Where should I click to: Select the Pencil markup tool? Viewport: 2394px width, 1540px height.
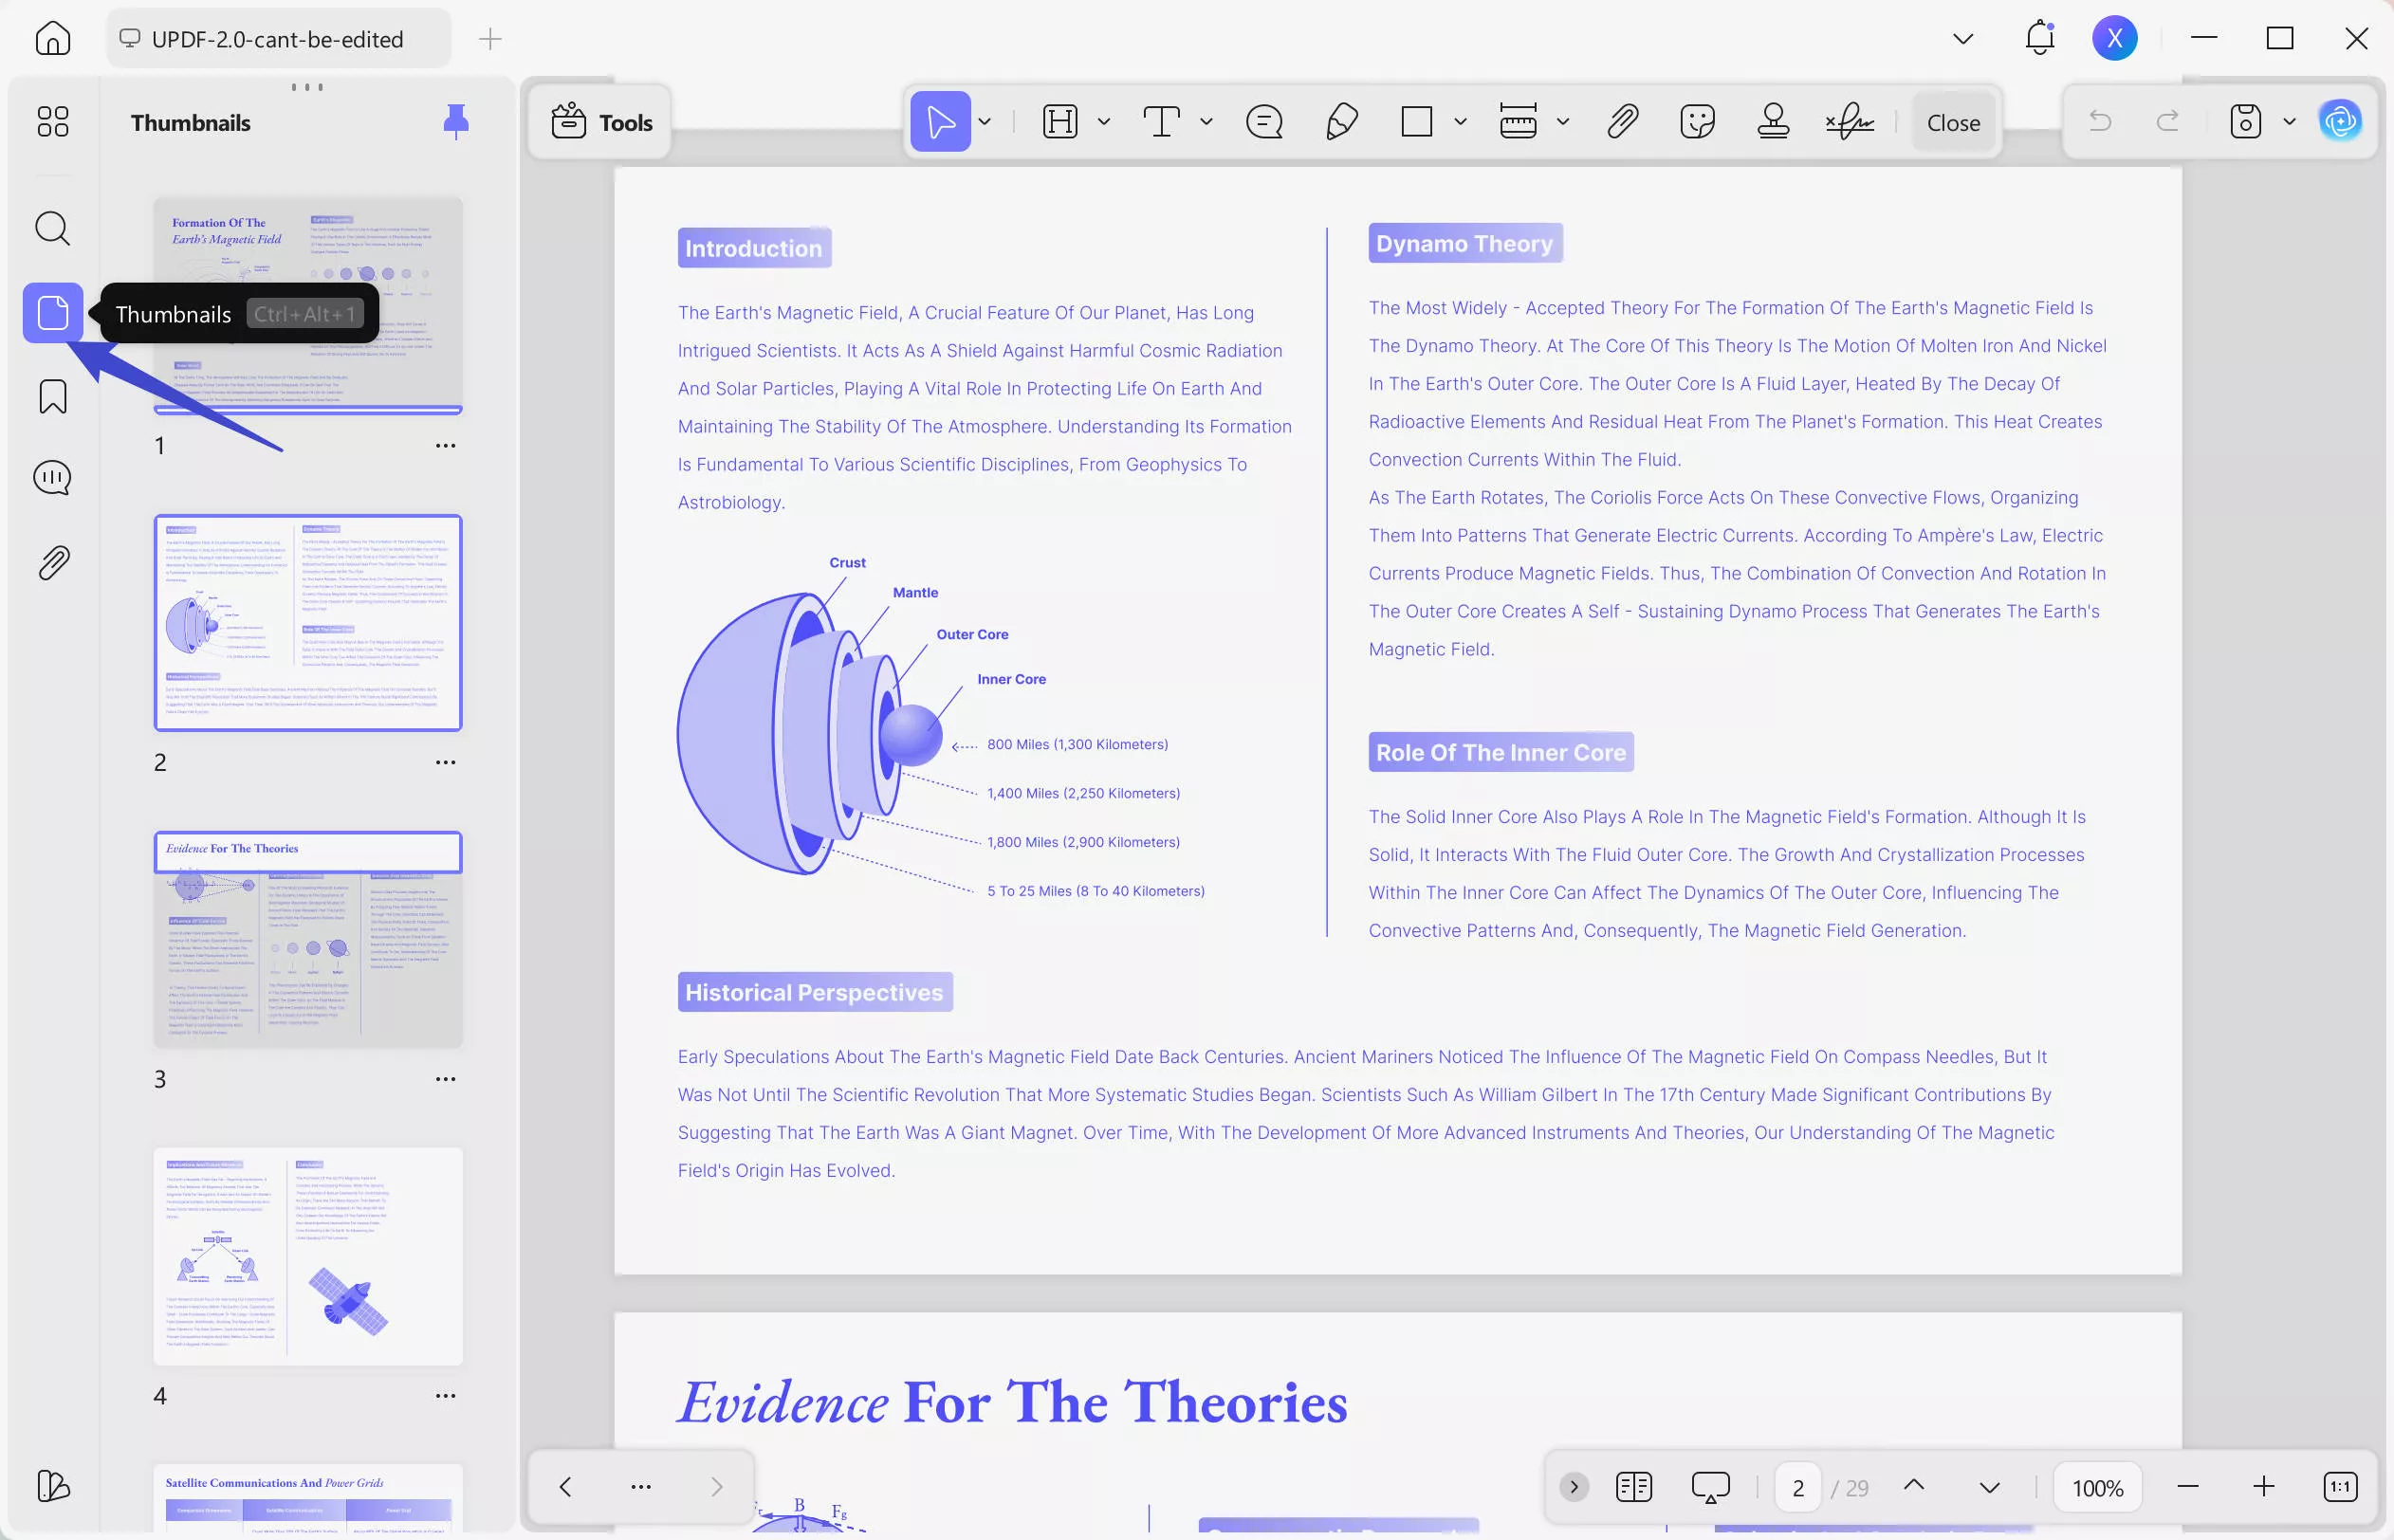click(1340, 121)
